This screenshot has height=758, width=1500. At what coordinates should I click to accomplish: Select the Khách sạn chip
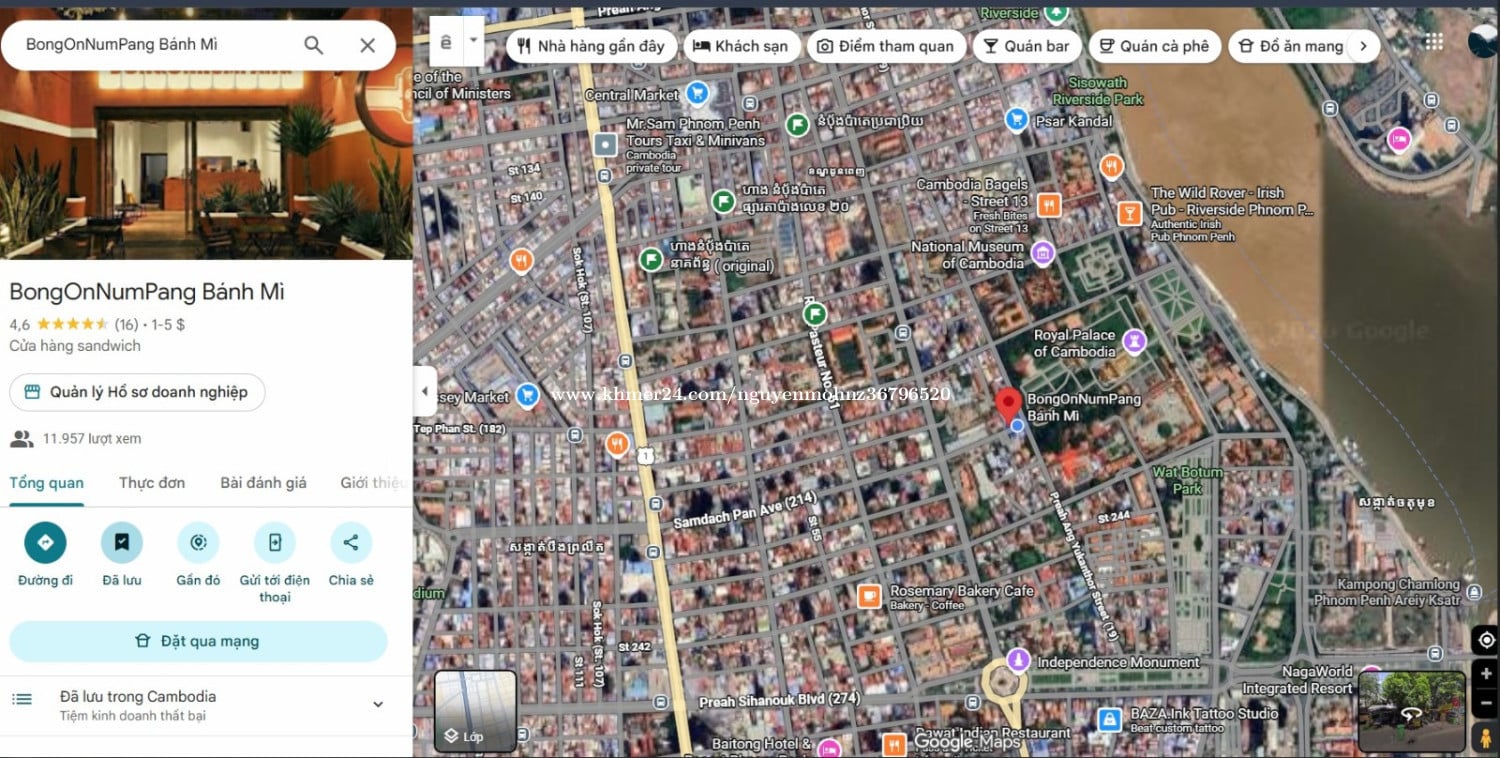coord(740,46)
